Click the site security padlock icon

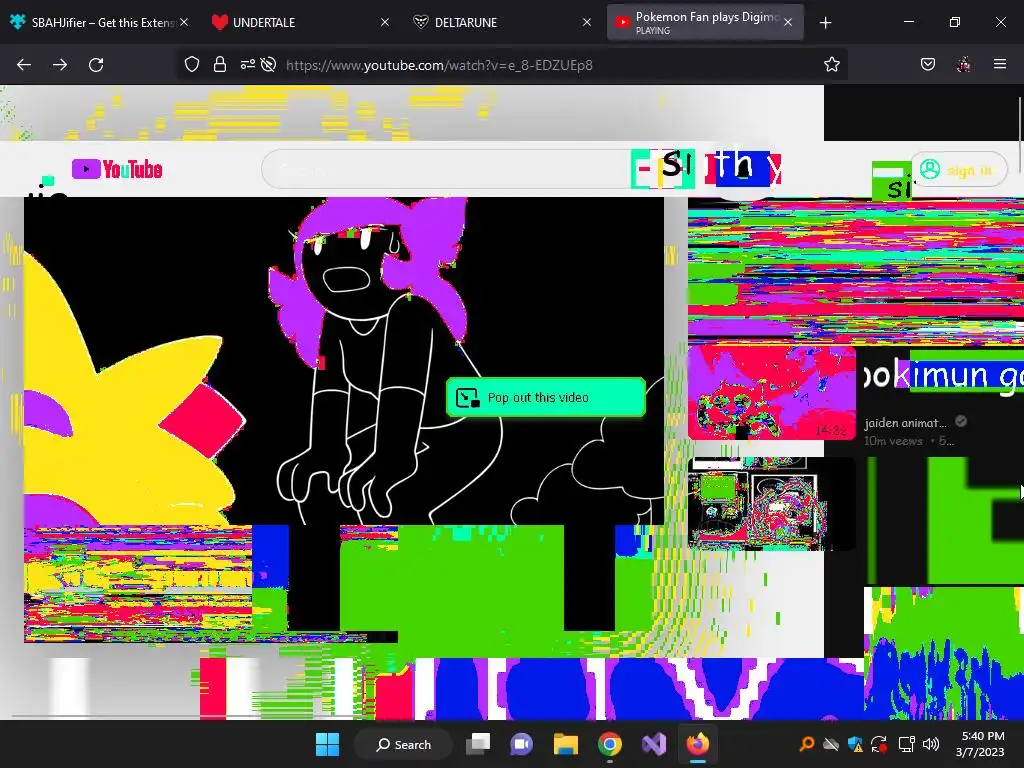tap(220, 65)
